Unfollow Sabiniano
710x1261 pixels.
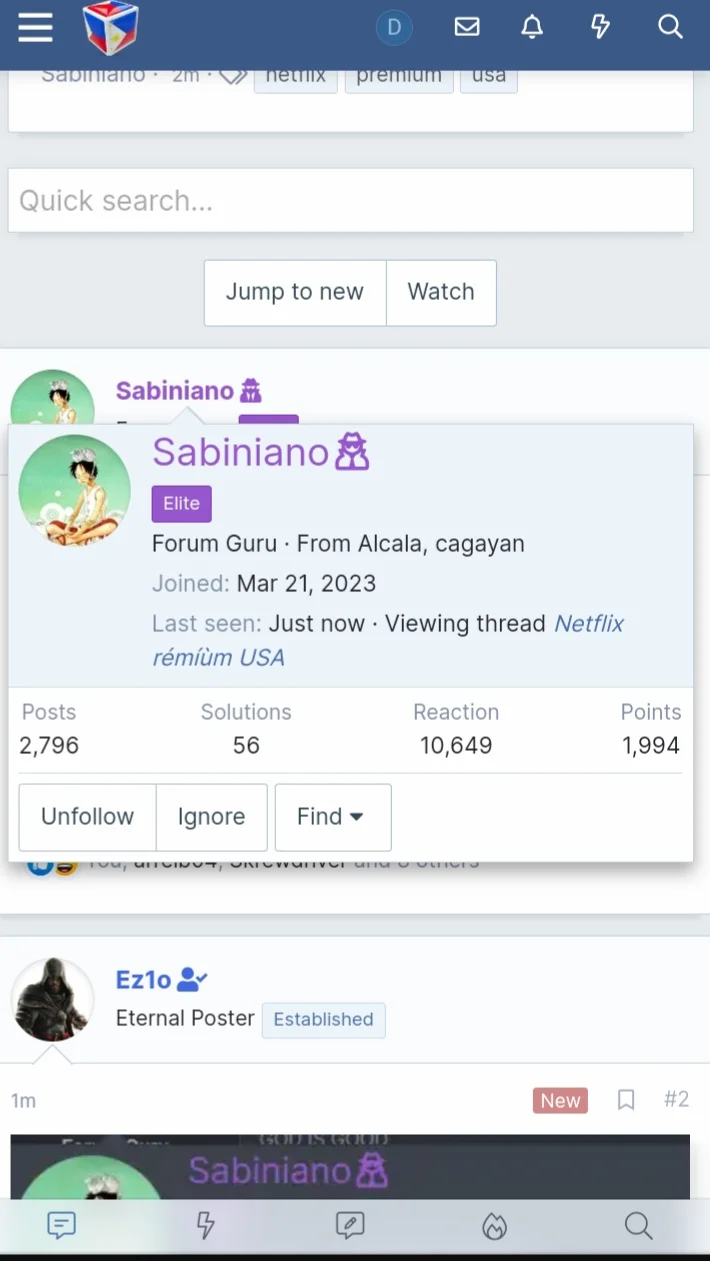88,817
